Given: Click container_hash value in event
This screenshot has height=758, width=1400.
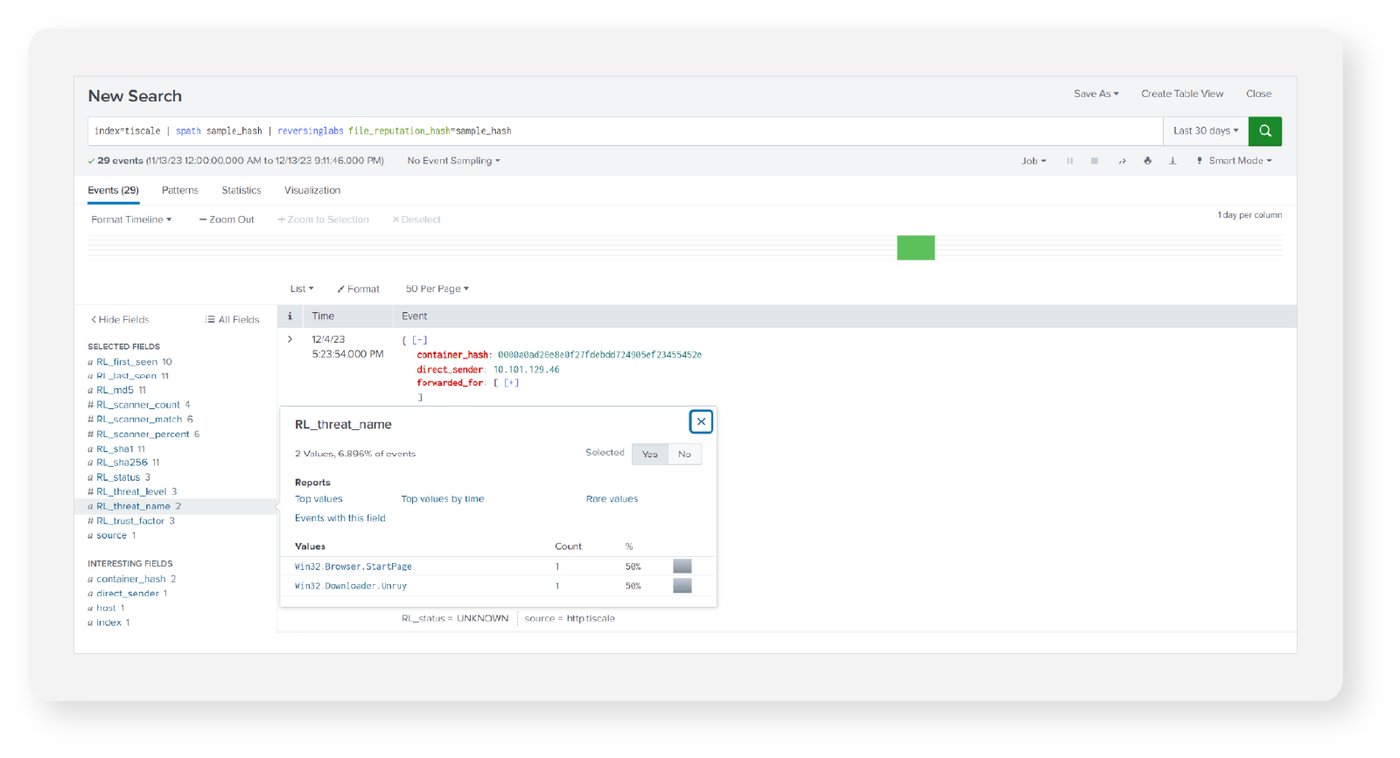Looking at the screenshot, I should (x=599, y=355).
